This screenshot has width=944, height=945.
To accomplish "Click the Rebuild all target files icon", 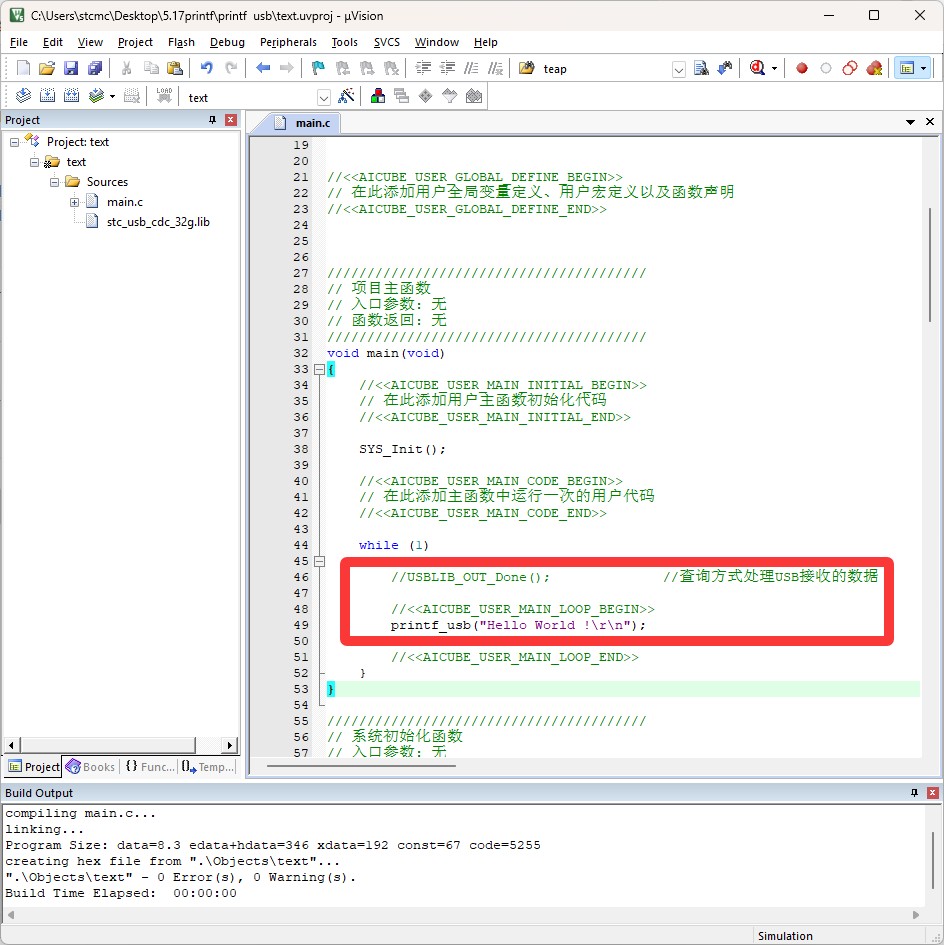I will click(71, 96).
